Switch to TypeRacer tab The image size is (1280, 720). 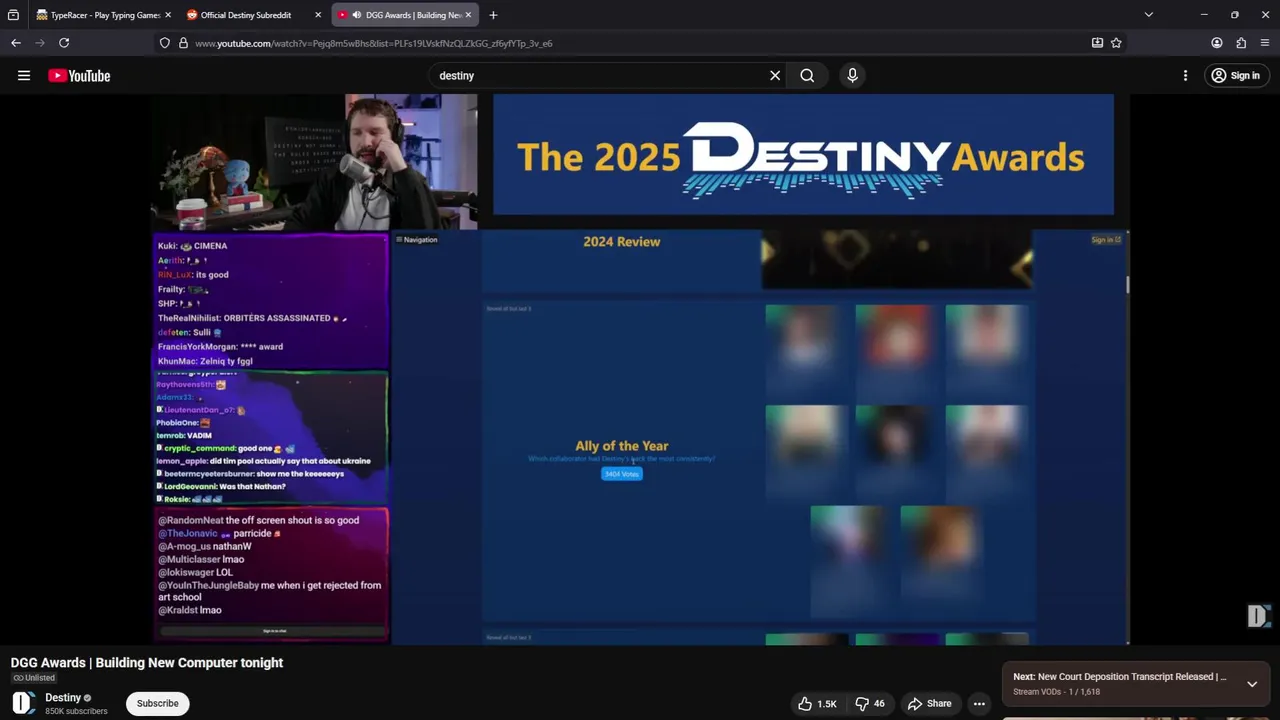pos(102,15)
